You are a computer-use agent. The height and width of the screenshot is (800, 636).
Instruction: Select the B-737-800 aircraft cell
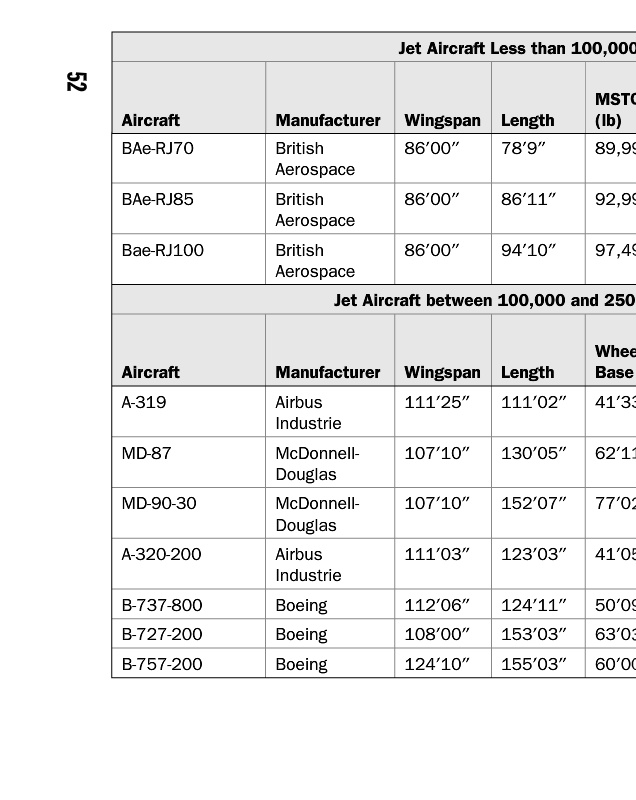click(x=162, y=606)
